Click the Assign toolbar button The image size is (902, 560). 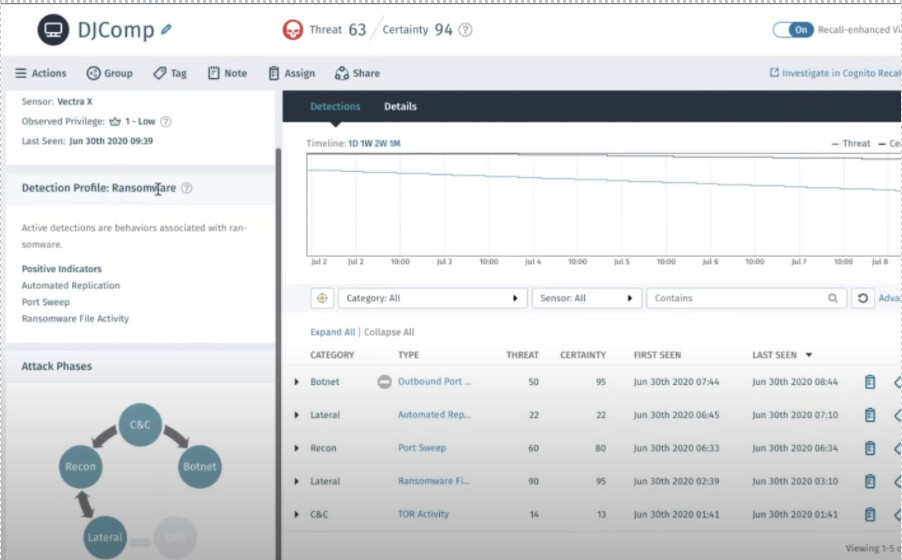[292, 73]
